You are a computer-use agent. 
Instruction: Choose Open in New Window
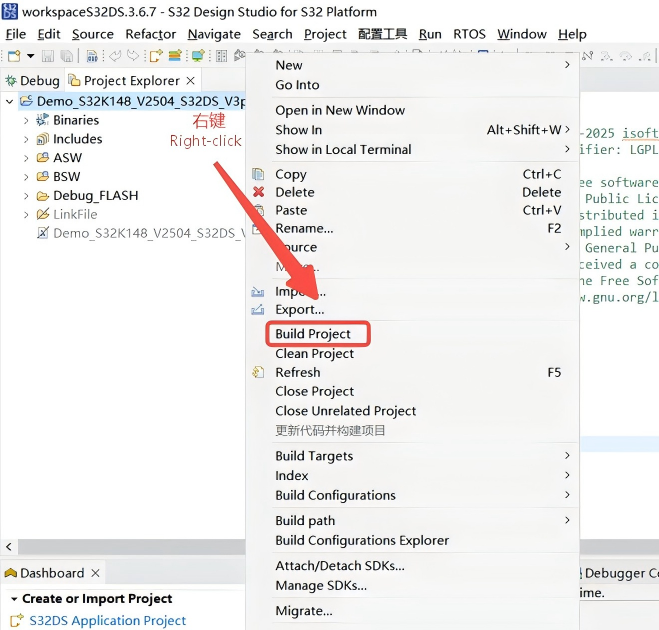[340, 110]
